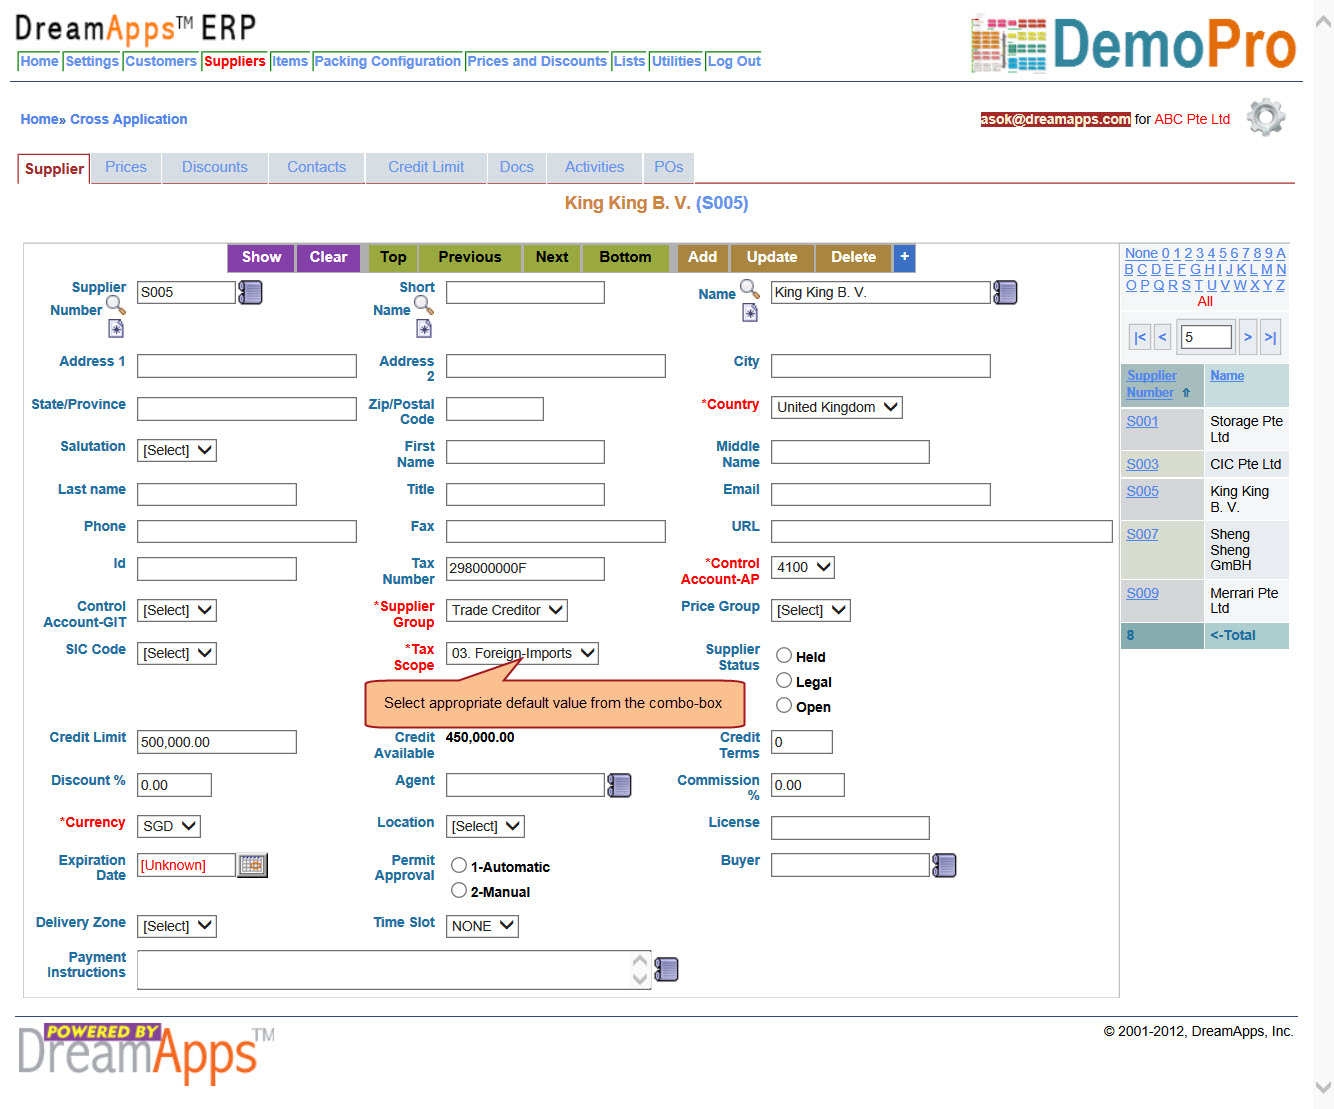Click document icon below Supplier Number label
This screenshot has width=1334, height=1109.
(x=116, y=329)
